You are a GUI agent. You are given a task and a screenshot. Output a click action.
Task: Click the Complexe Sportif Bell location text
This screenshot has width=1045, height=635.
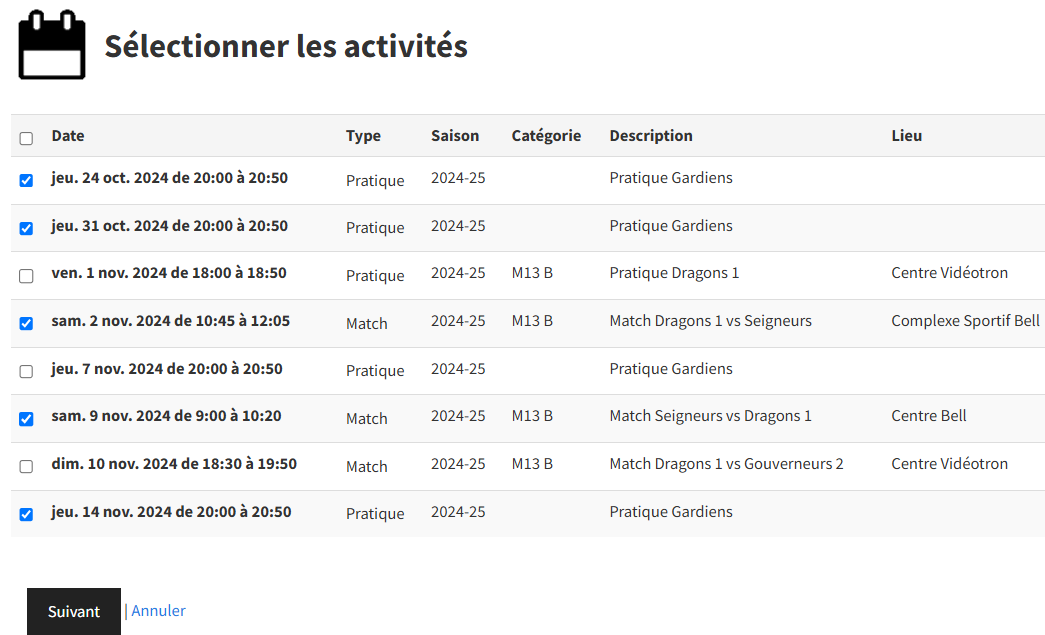[x=966, y=321]
